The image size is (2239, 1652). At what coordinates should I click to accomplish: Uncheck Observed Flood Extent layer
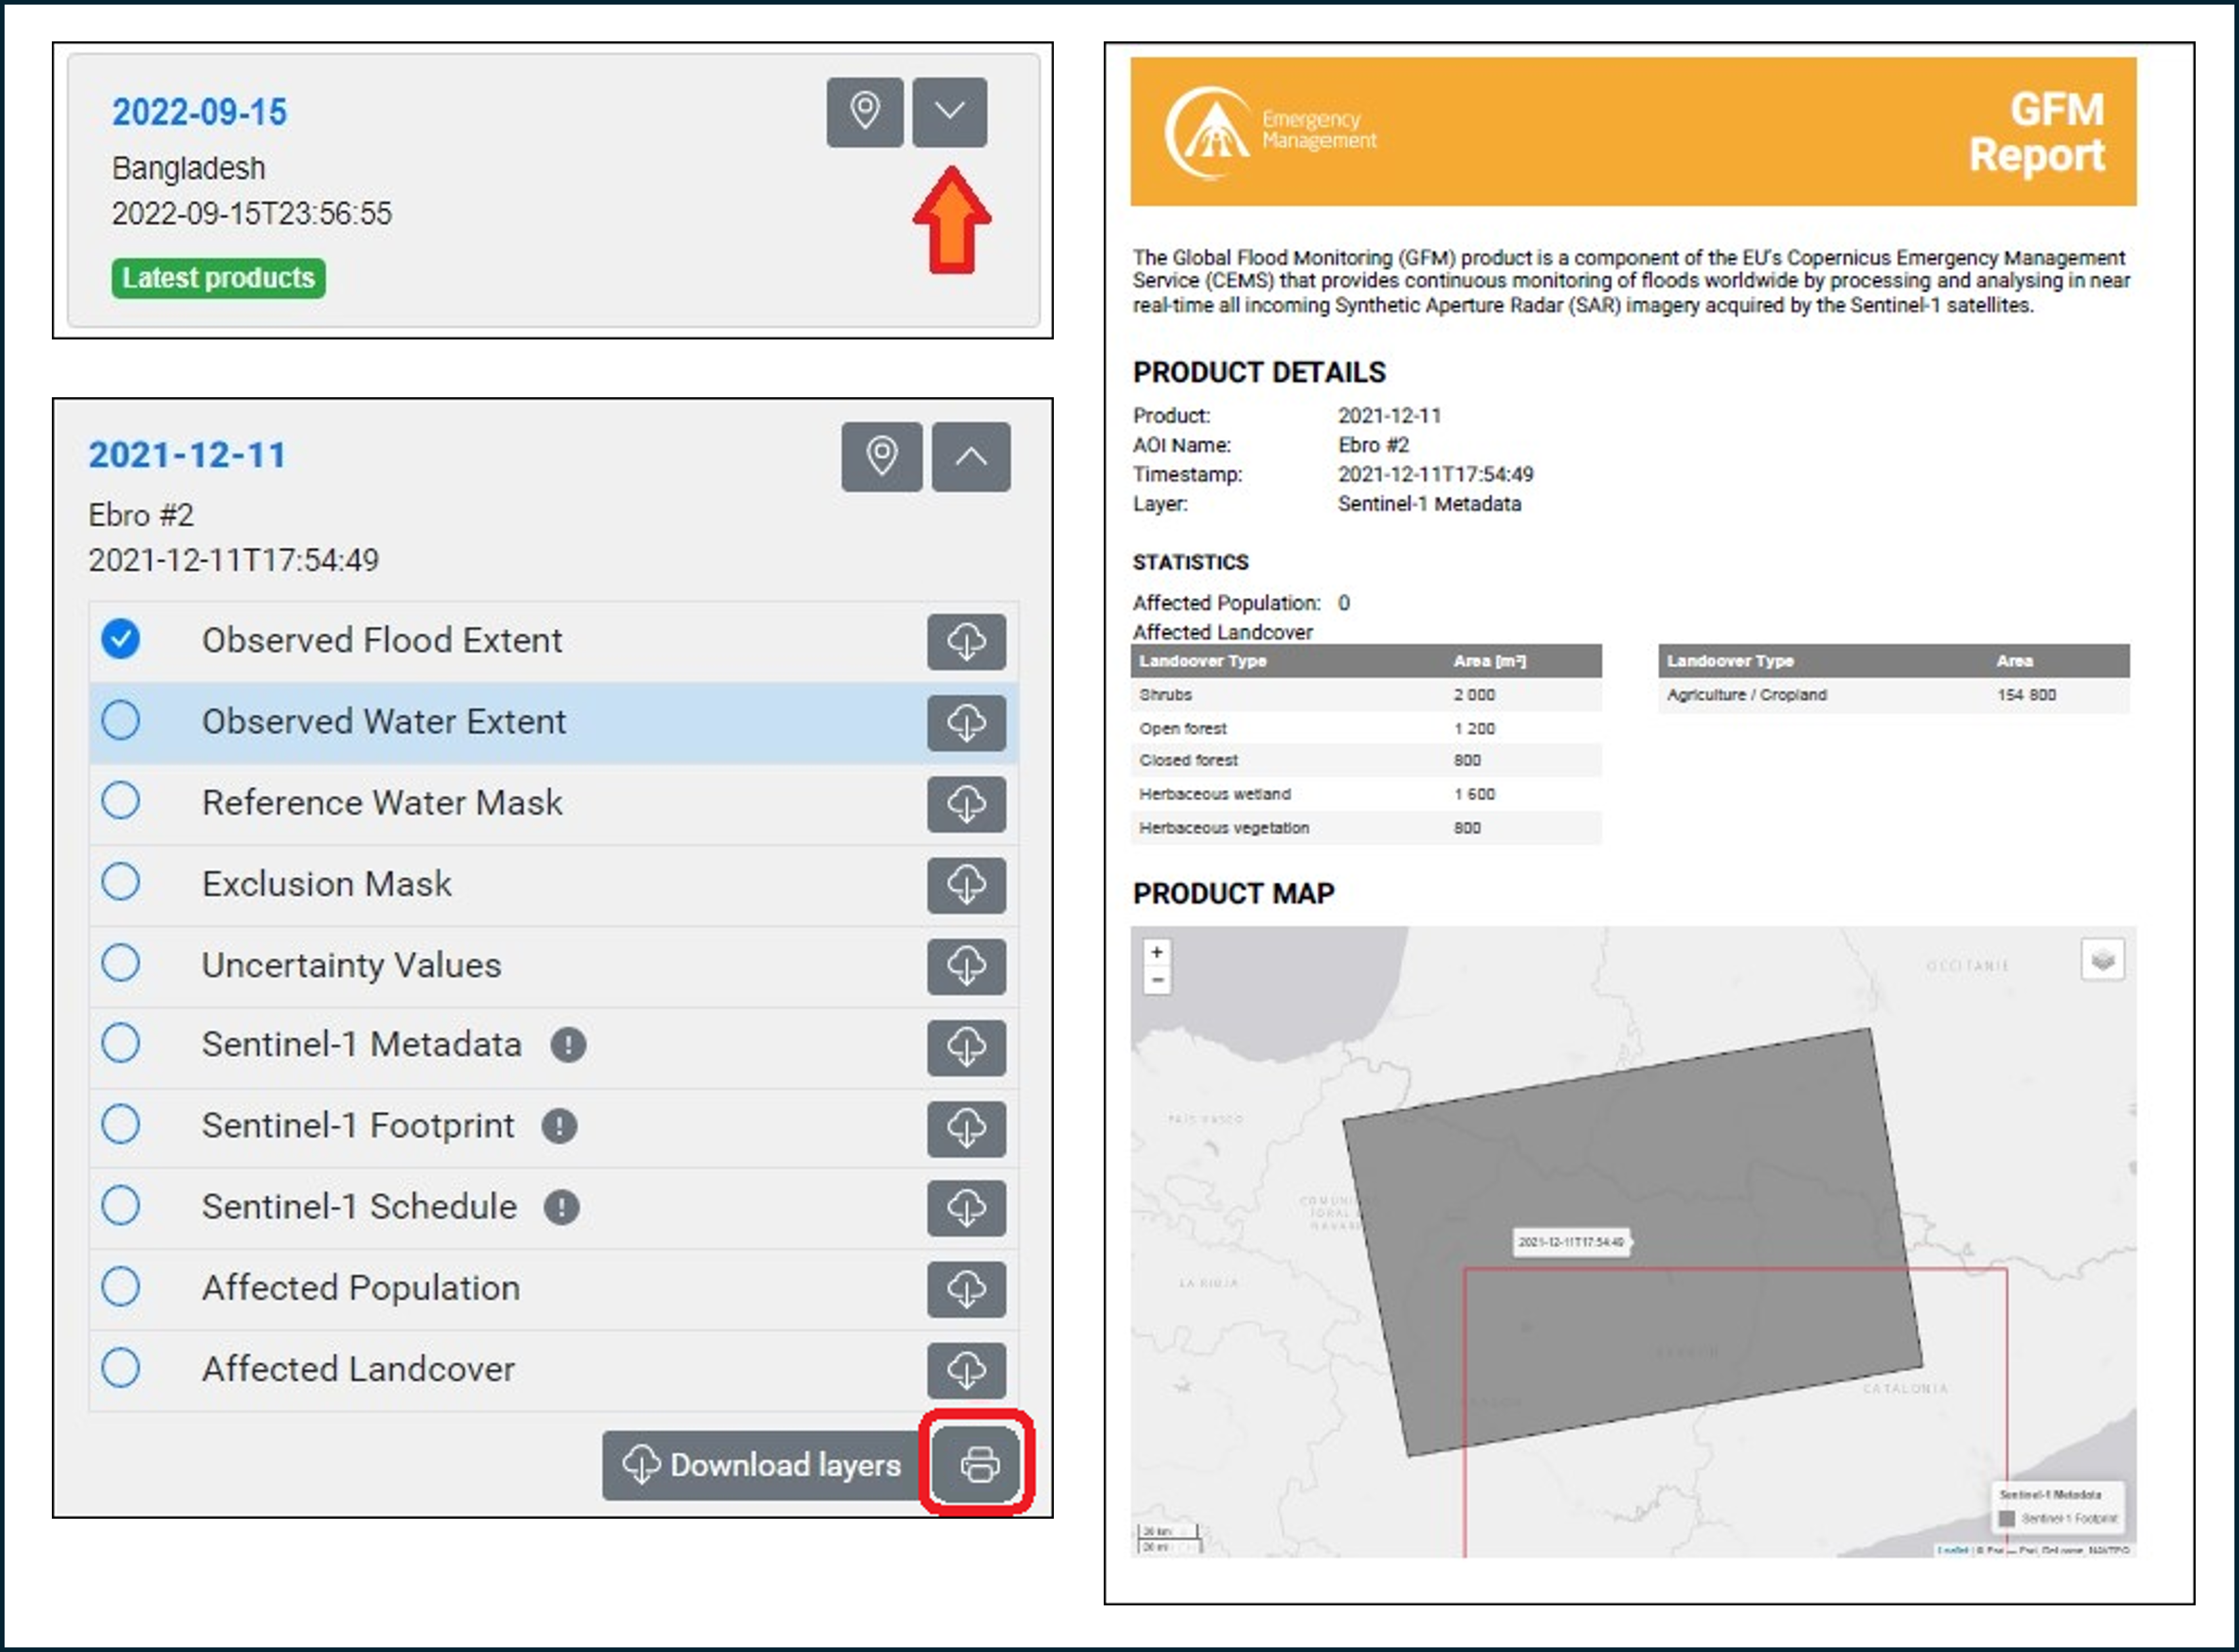[121, 639]
